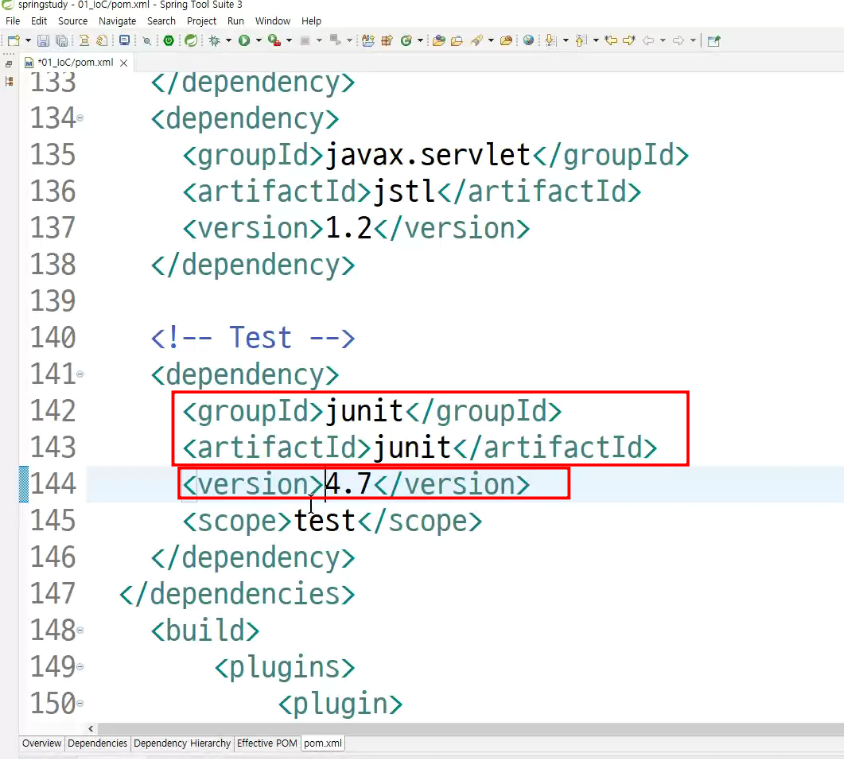The image size is (844, 759).
Task: Click the restore view icon in left sidebar
Action: [9, 64]
